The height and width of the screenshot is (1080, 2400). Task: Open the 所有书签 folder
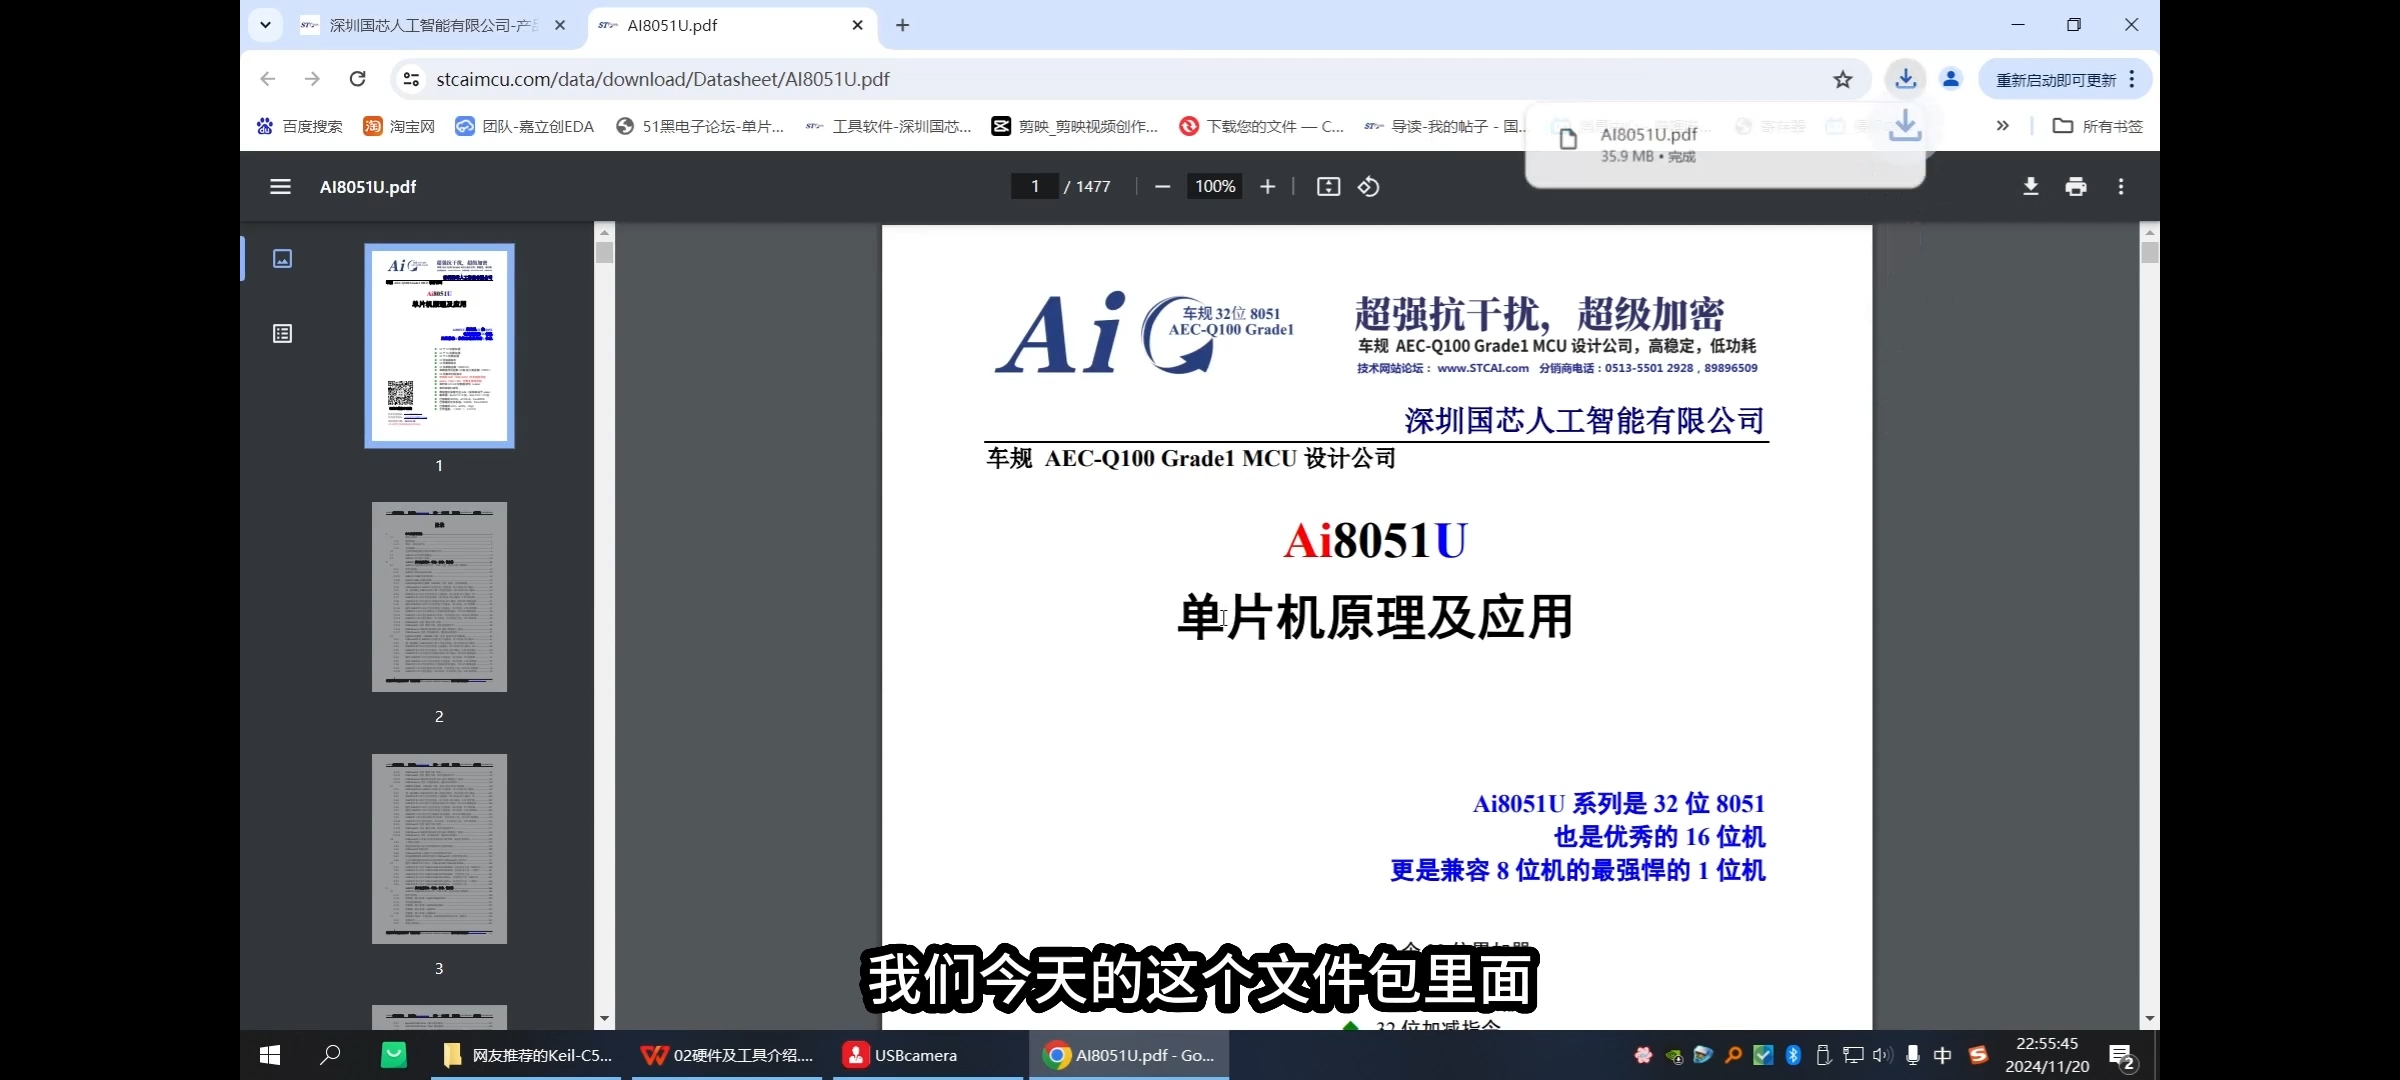tap(2098, 126)
